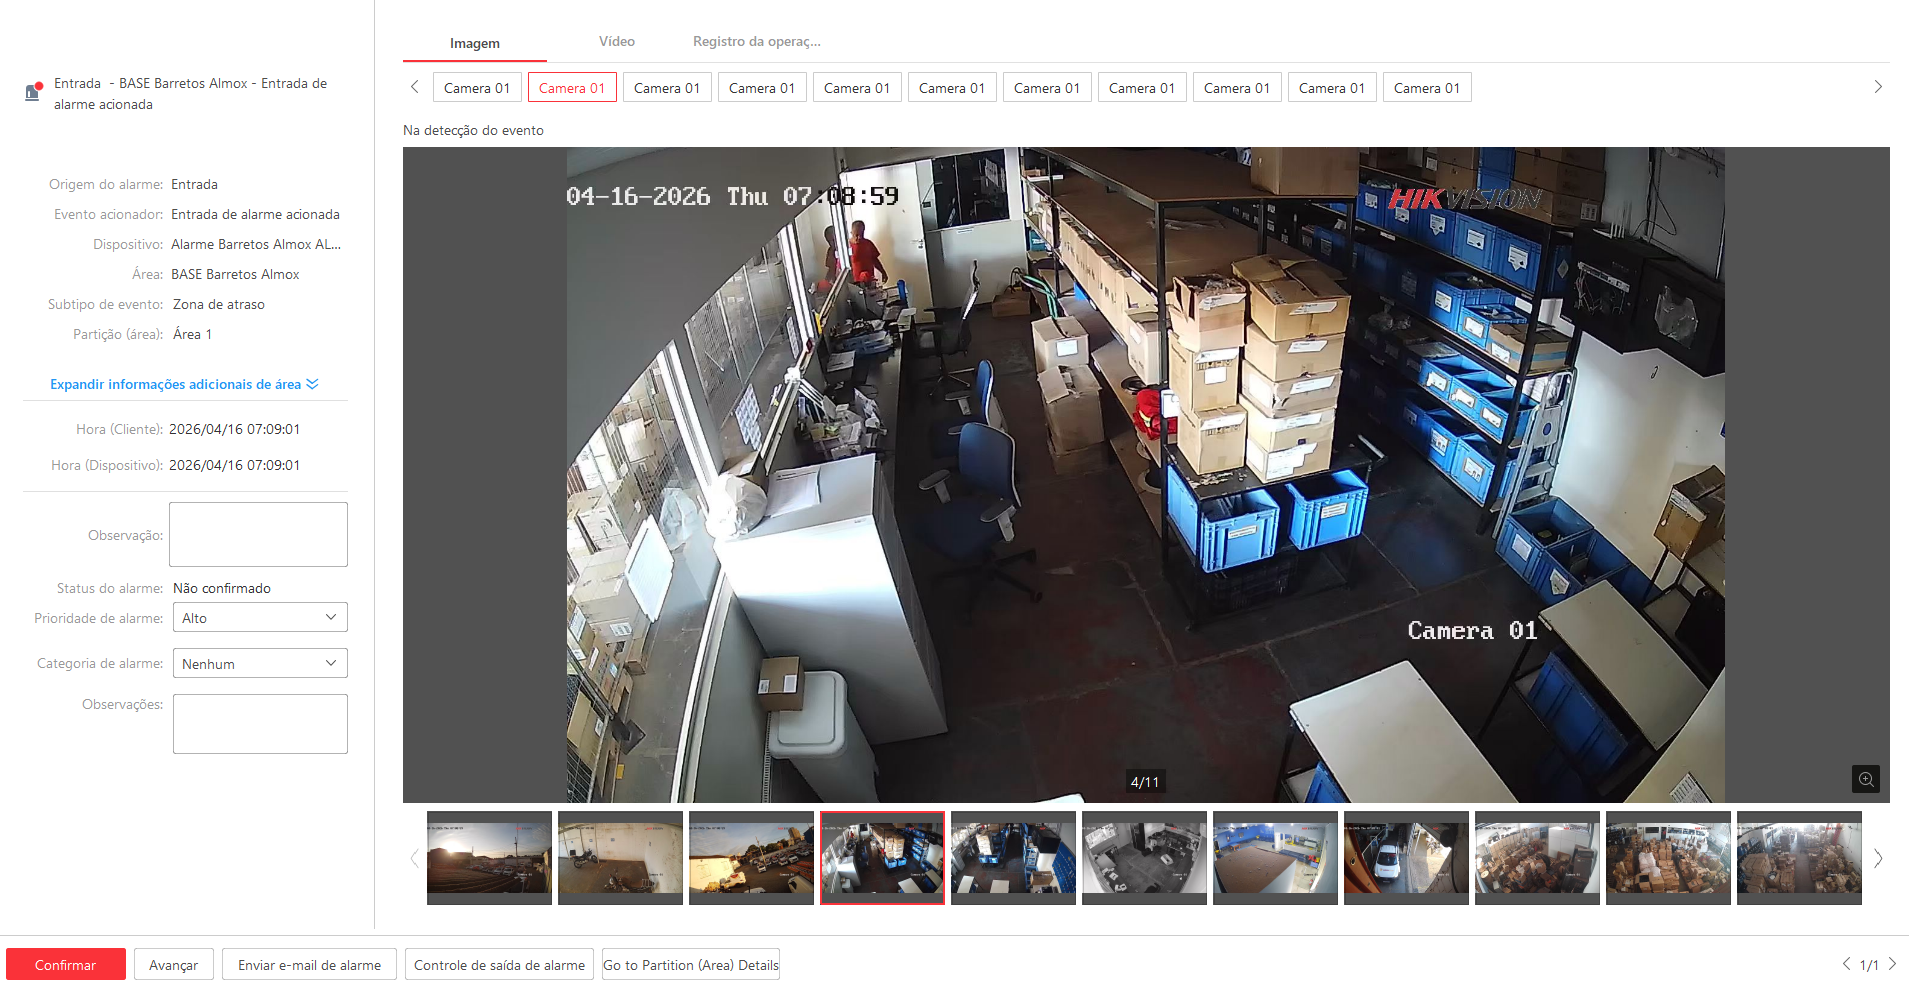Screen dimensions: 1909x988
Task: Show next thumbnails with right chevron
Action: 1877,858
